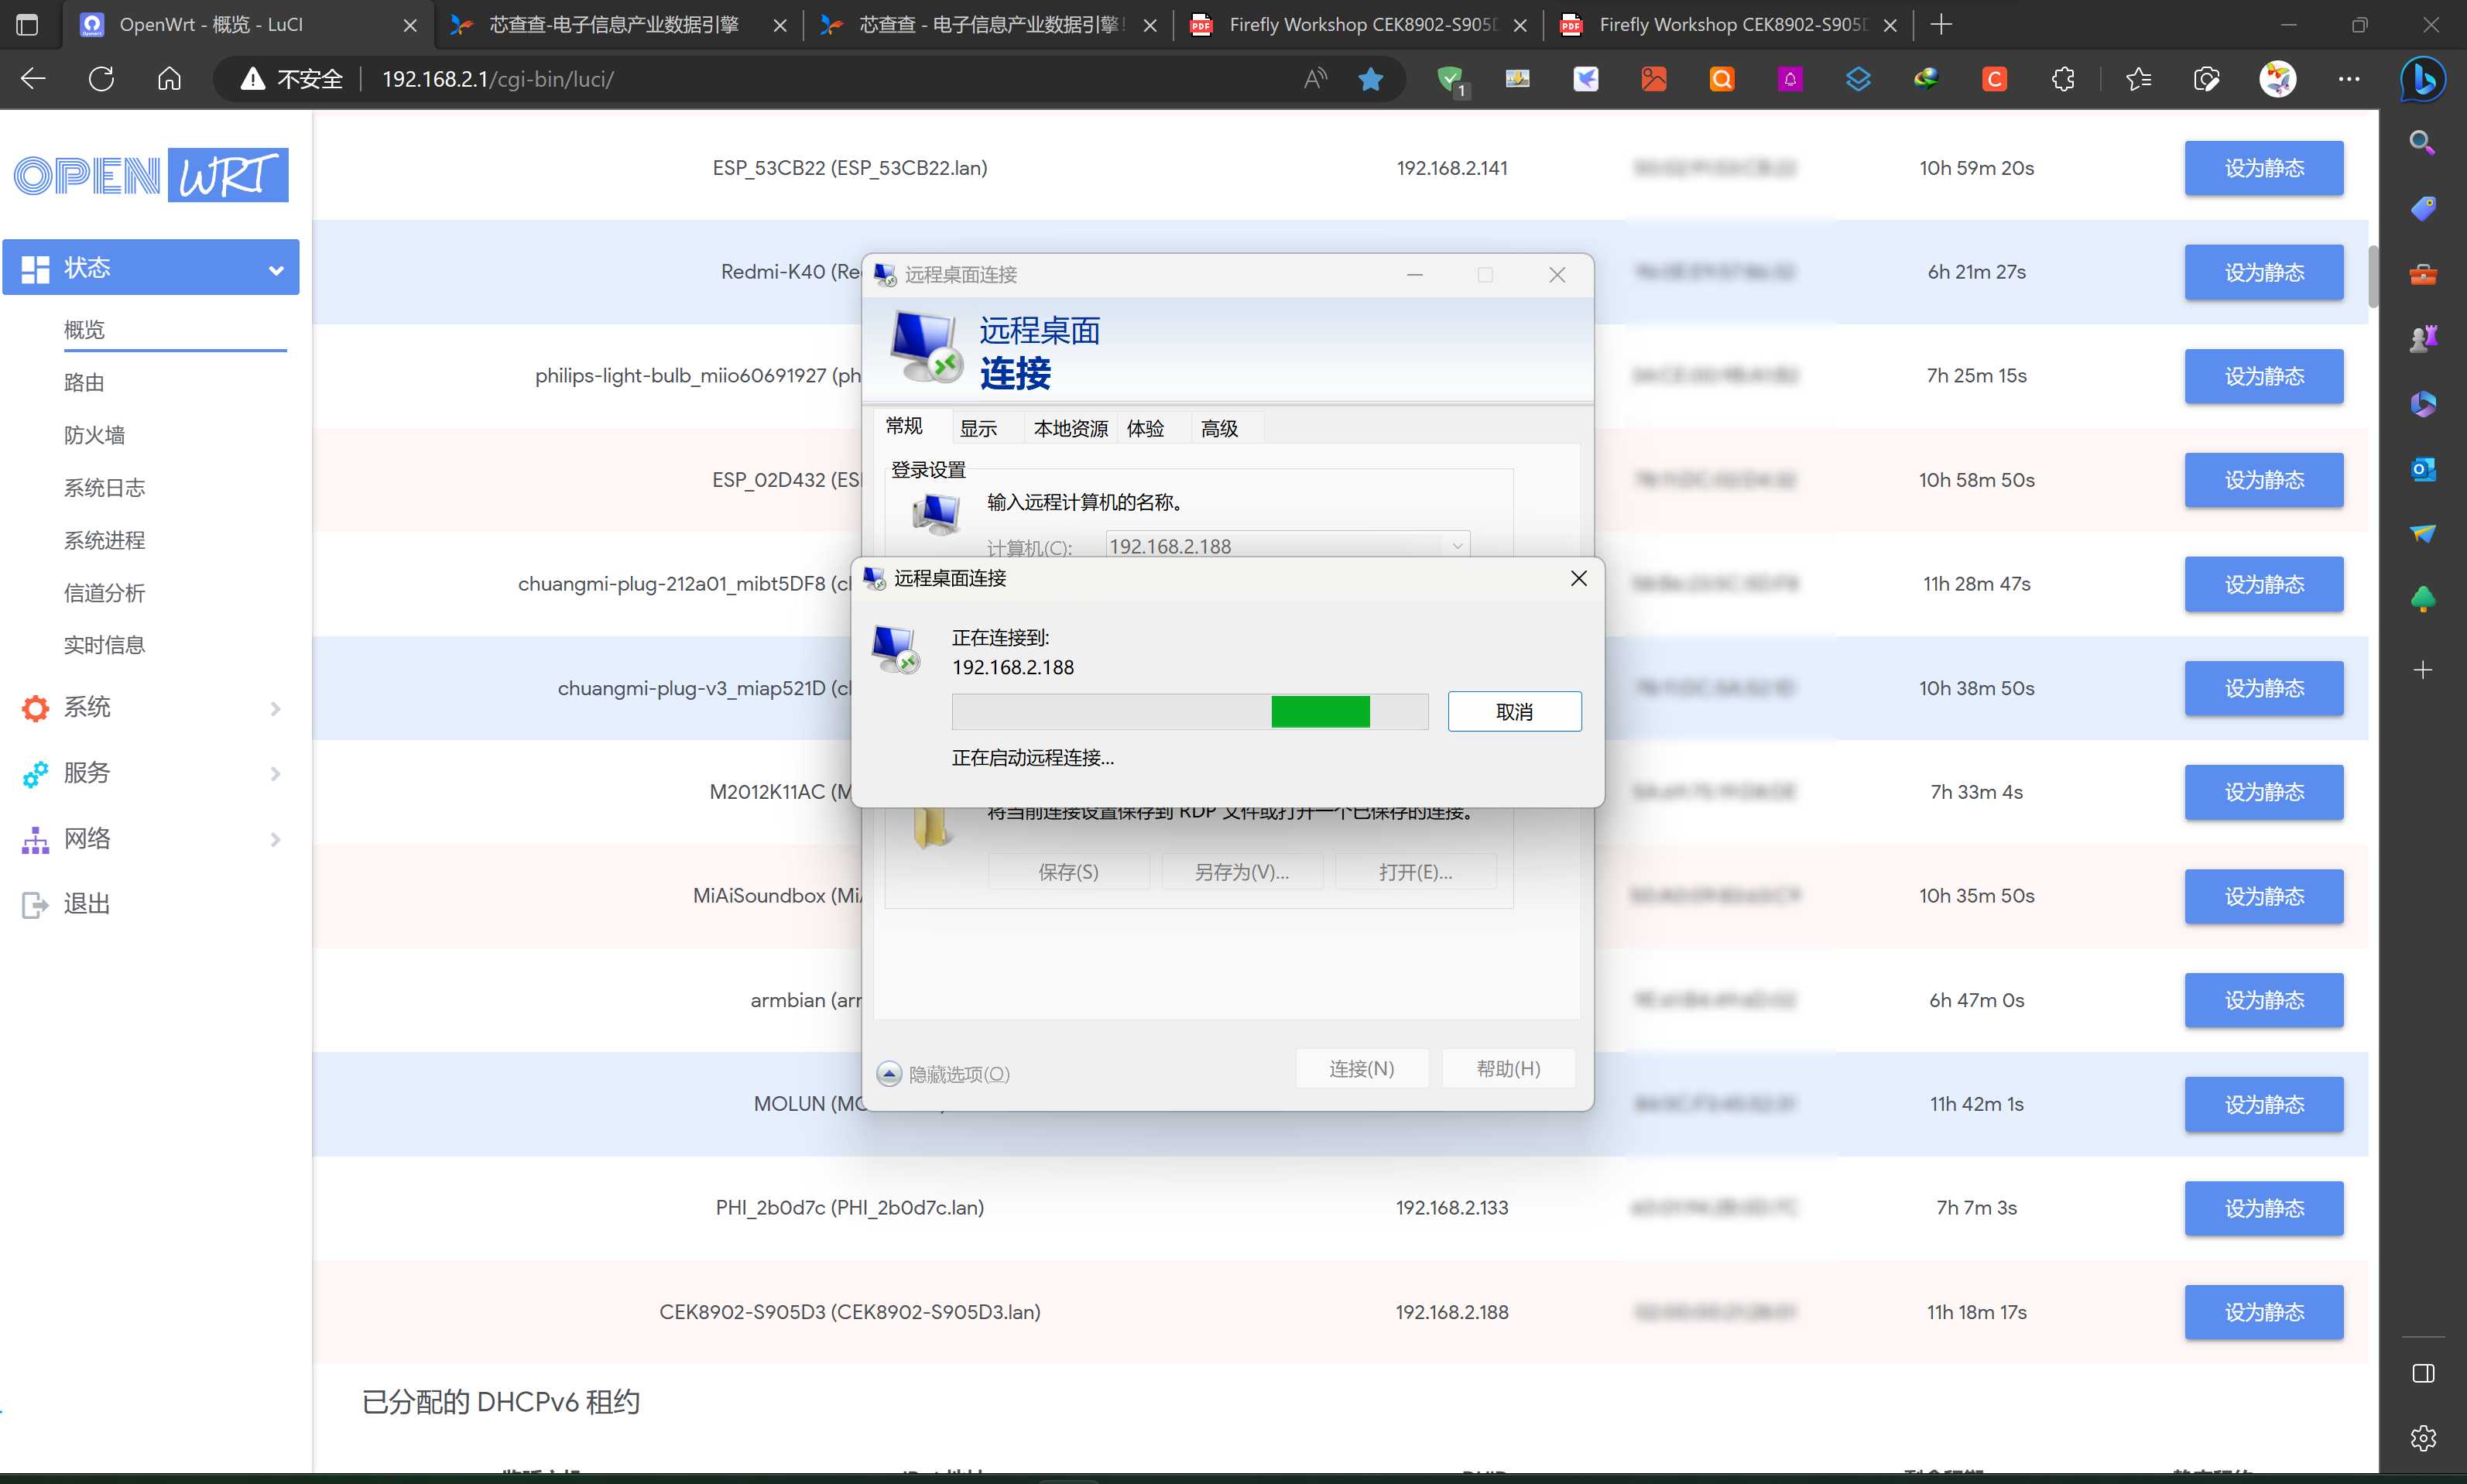Screen dimensions: 2467x1484
Task: Close the connecting progress dialog
Action: [1578, 578]
